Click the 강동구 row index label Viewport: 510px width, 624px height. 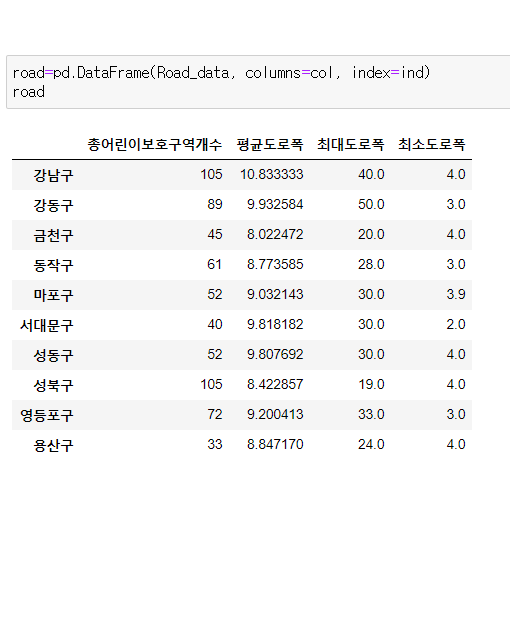tap(53, 205)
